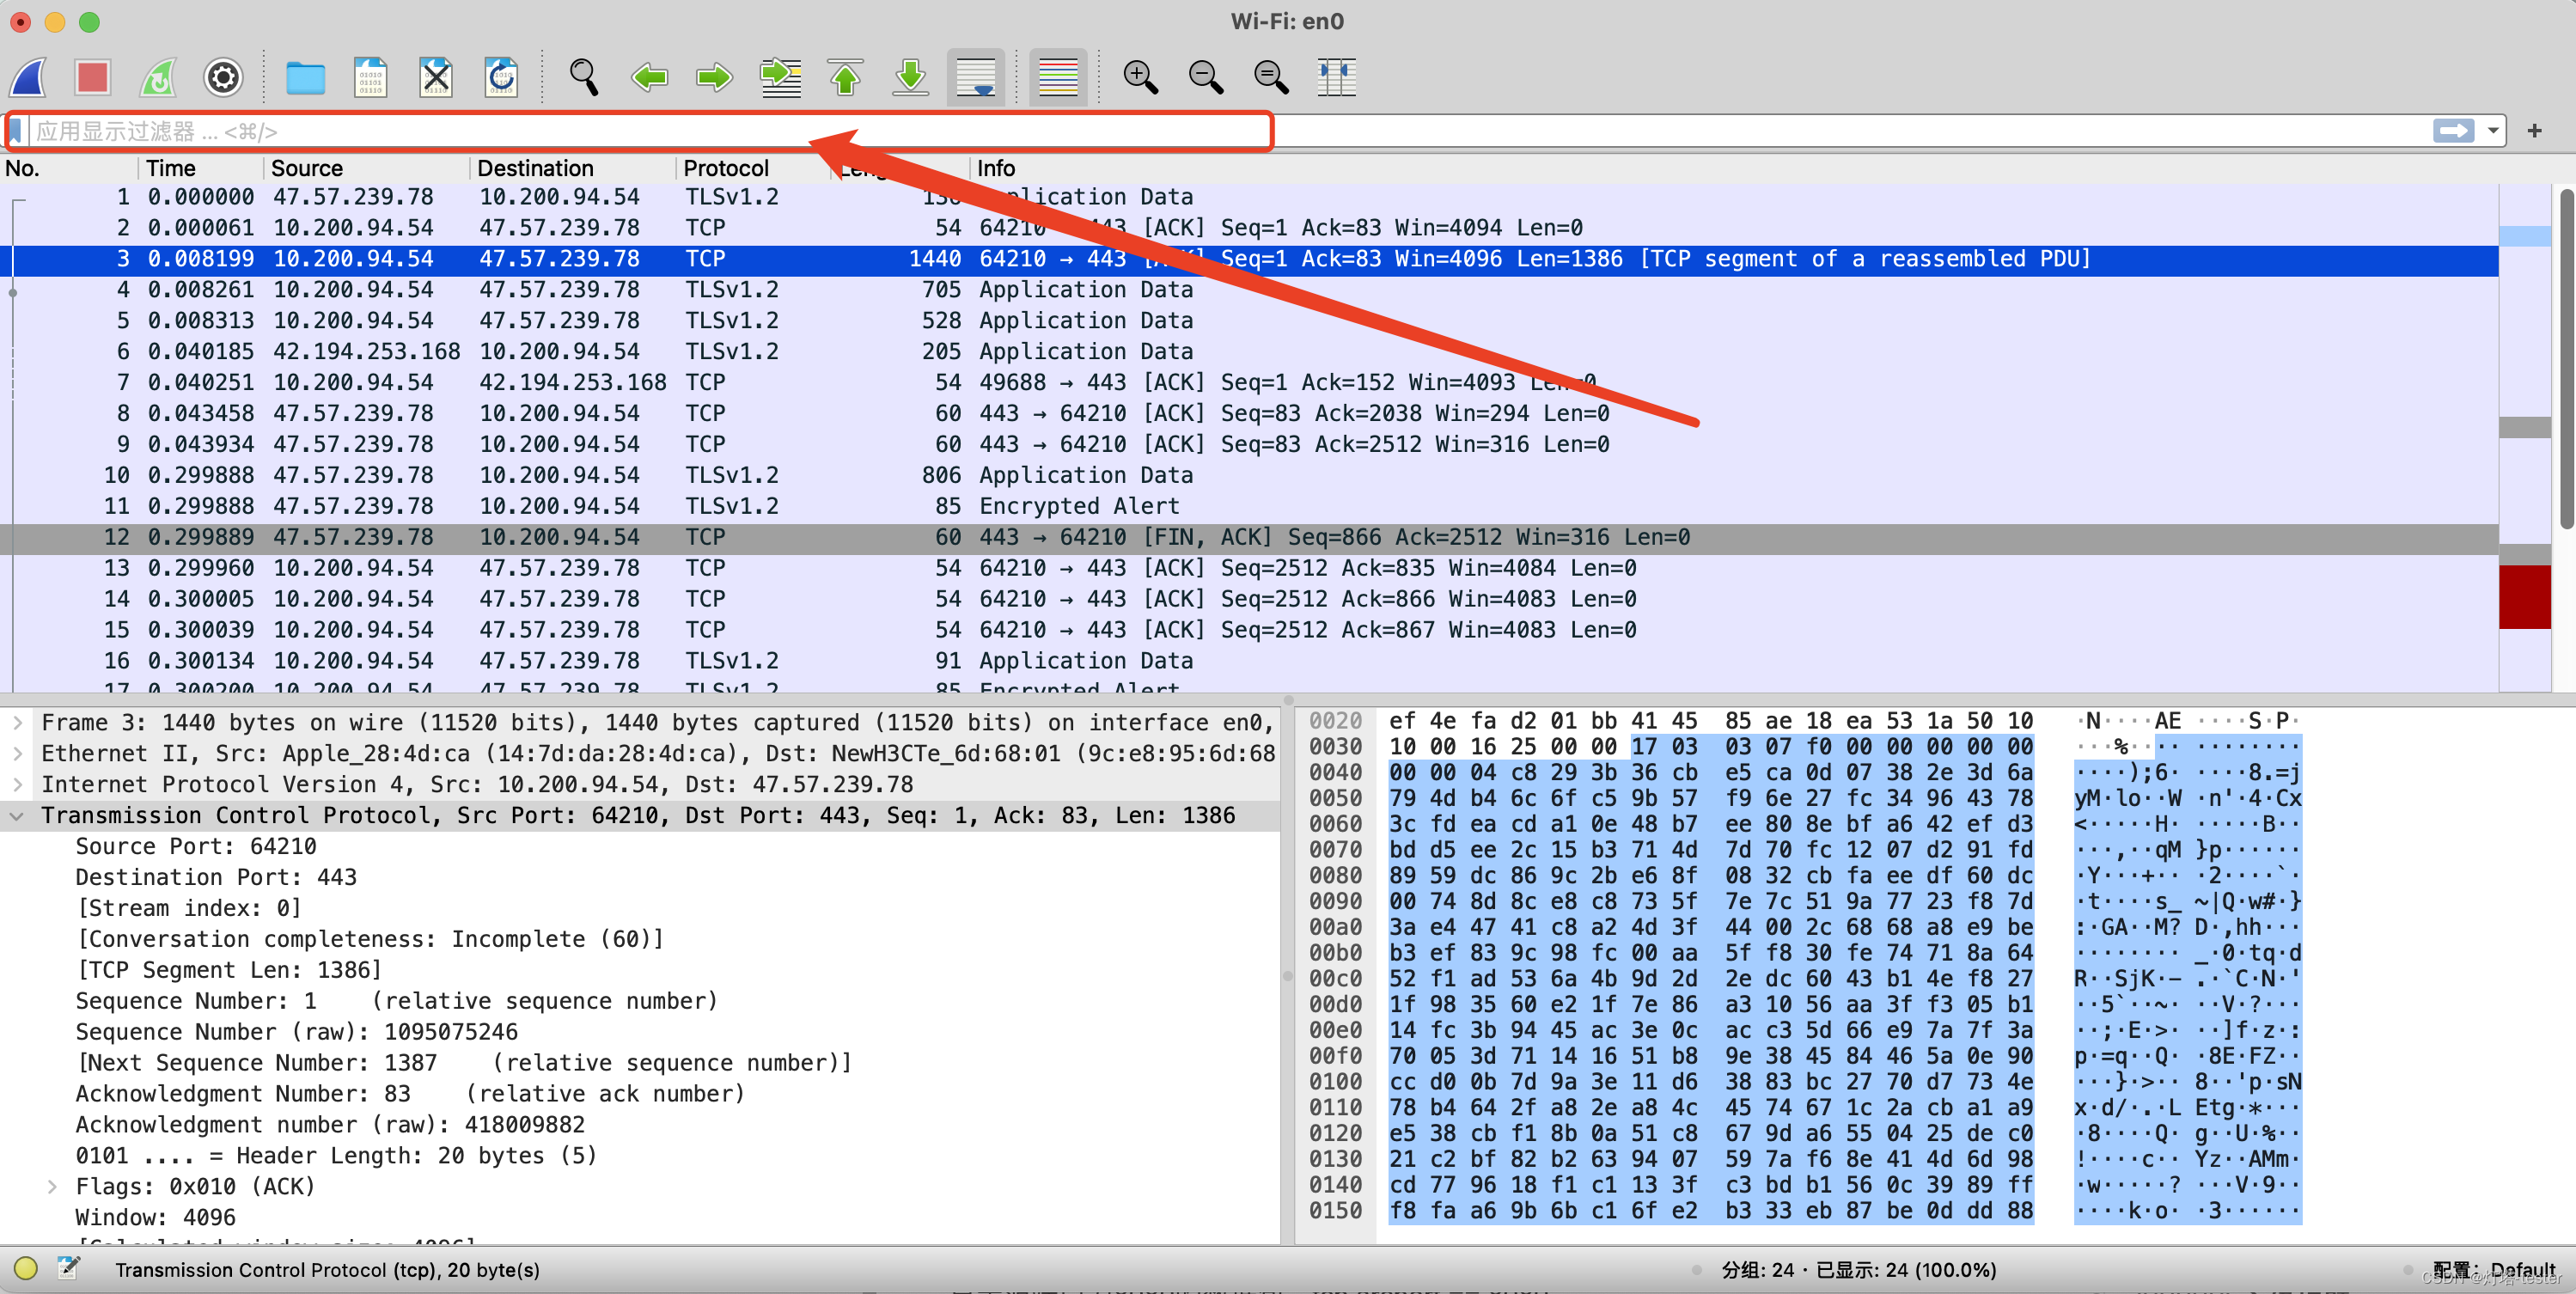Click Window: 4096 field
Screen dimensions: 2576x1294
tap(156, 1217)
